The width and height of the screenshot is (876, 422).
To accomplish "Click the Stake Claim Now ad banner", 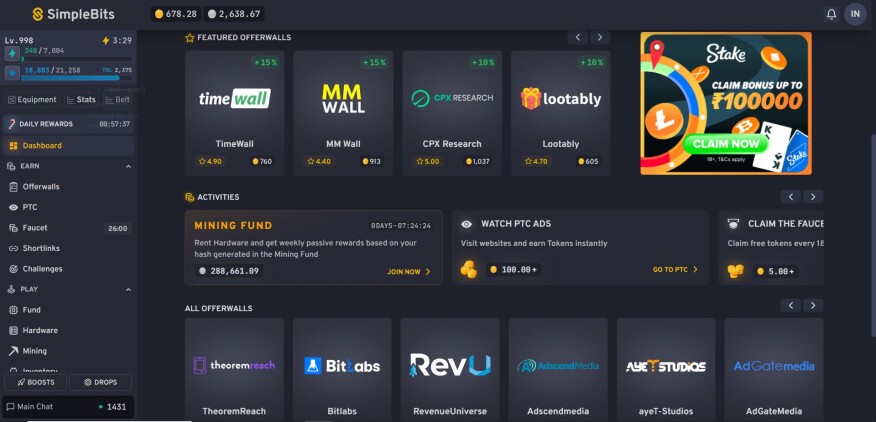I will (726, 103).
